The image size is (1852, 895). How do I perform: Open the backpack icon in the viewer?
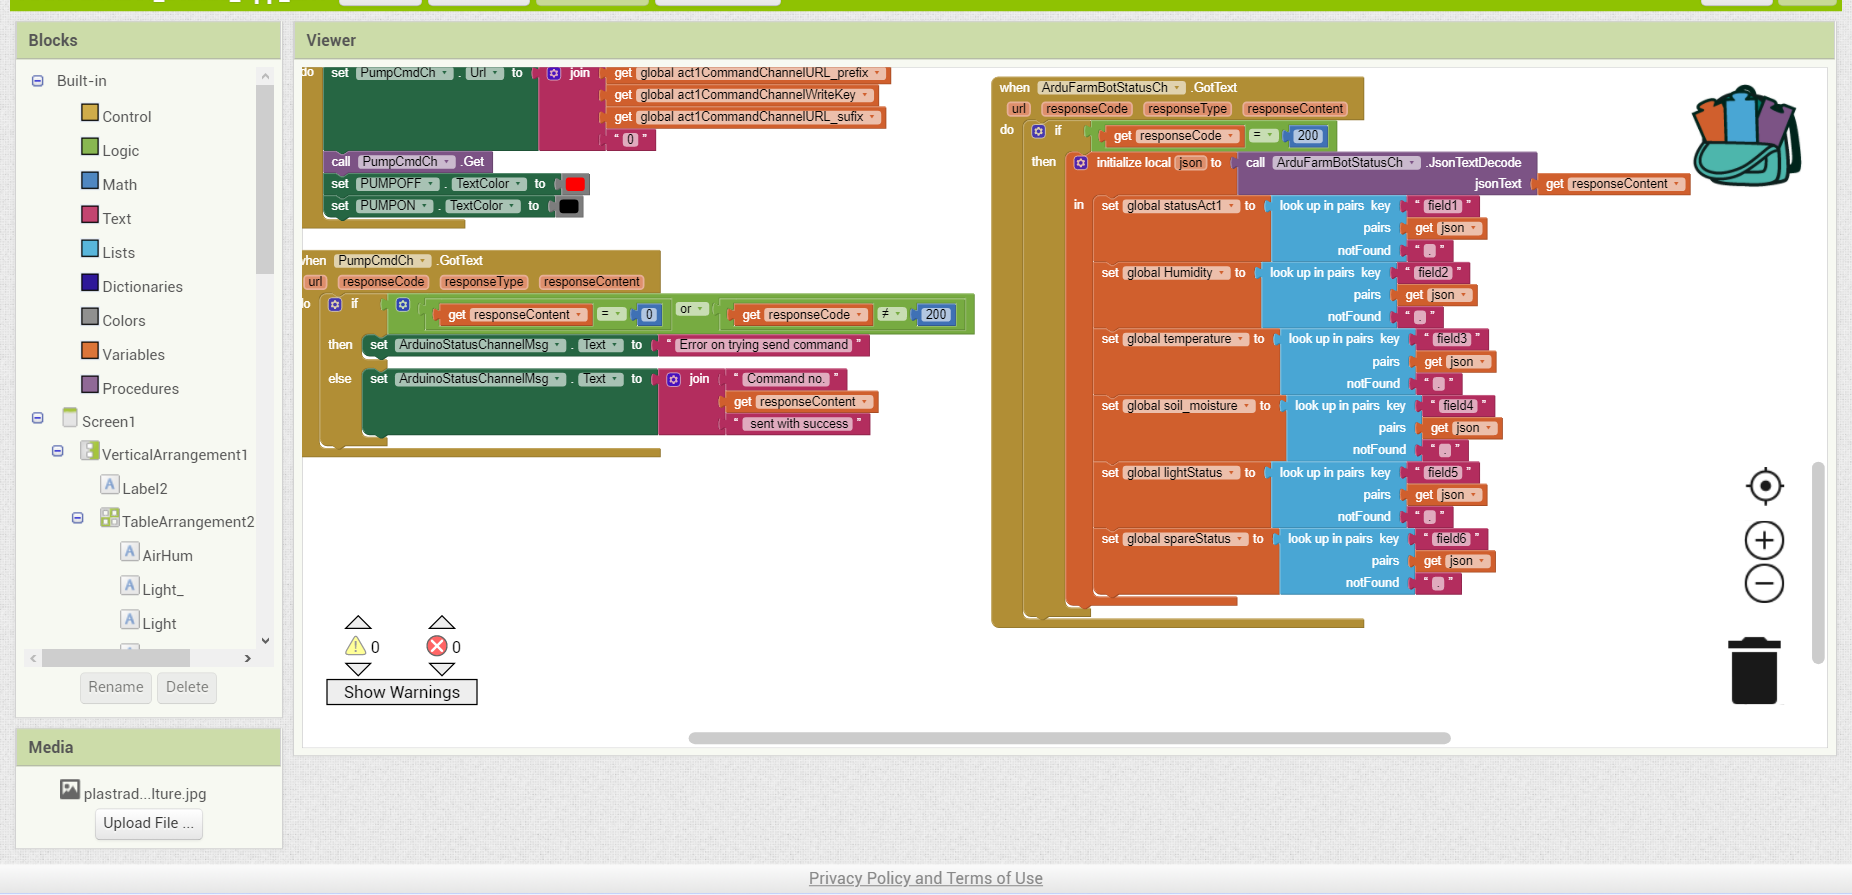pos(1746,136)
